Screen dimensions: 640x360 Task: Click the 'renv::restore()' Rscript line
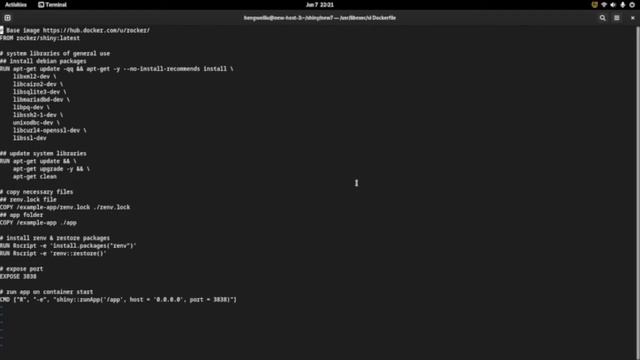tap(53, 253)
